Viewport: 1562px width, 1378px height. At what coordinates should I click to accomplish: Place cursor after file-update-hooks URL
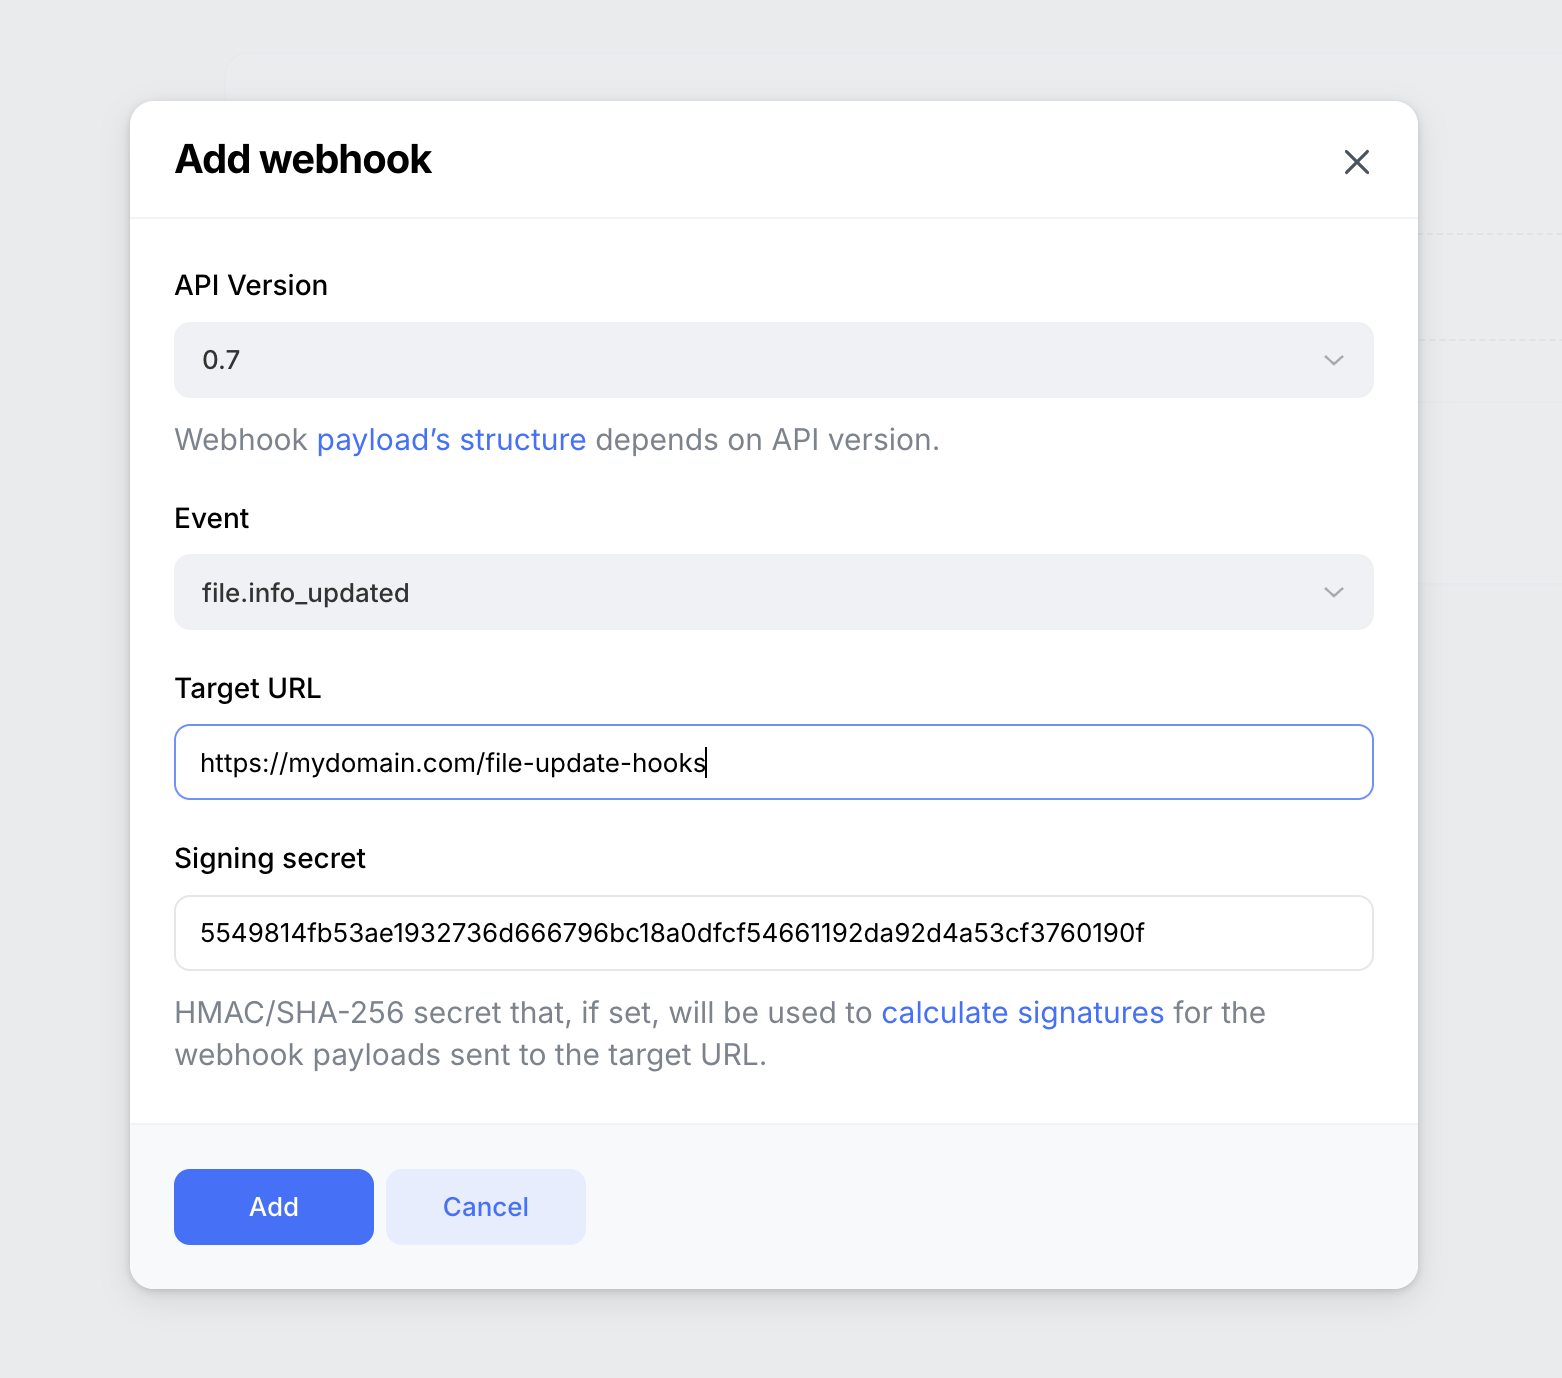tap(708, 762)
